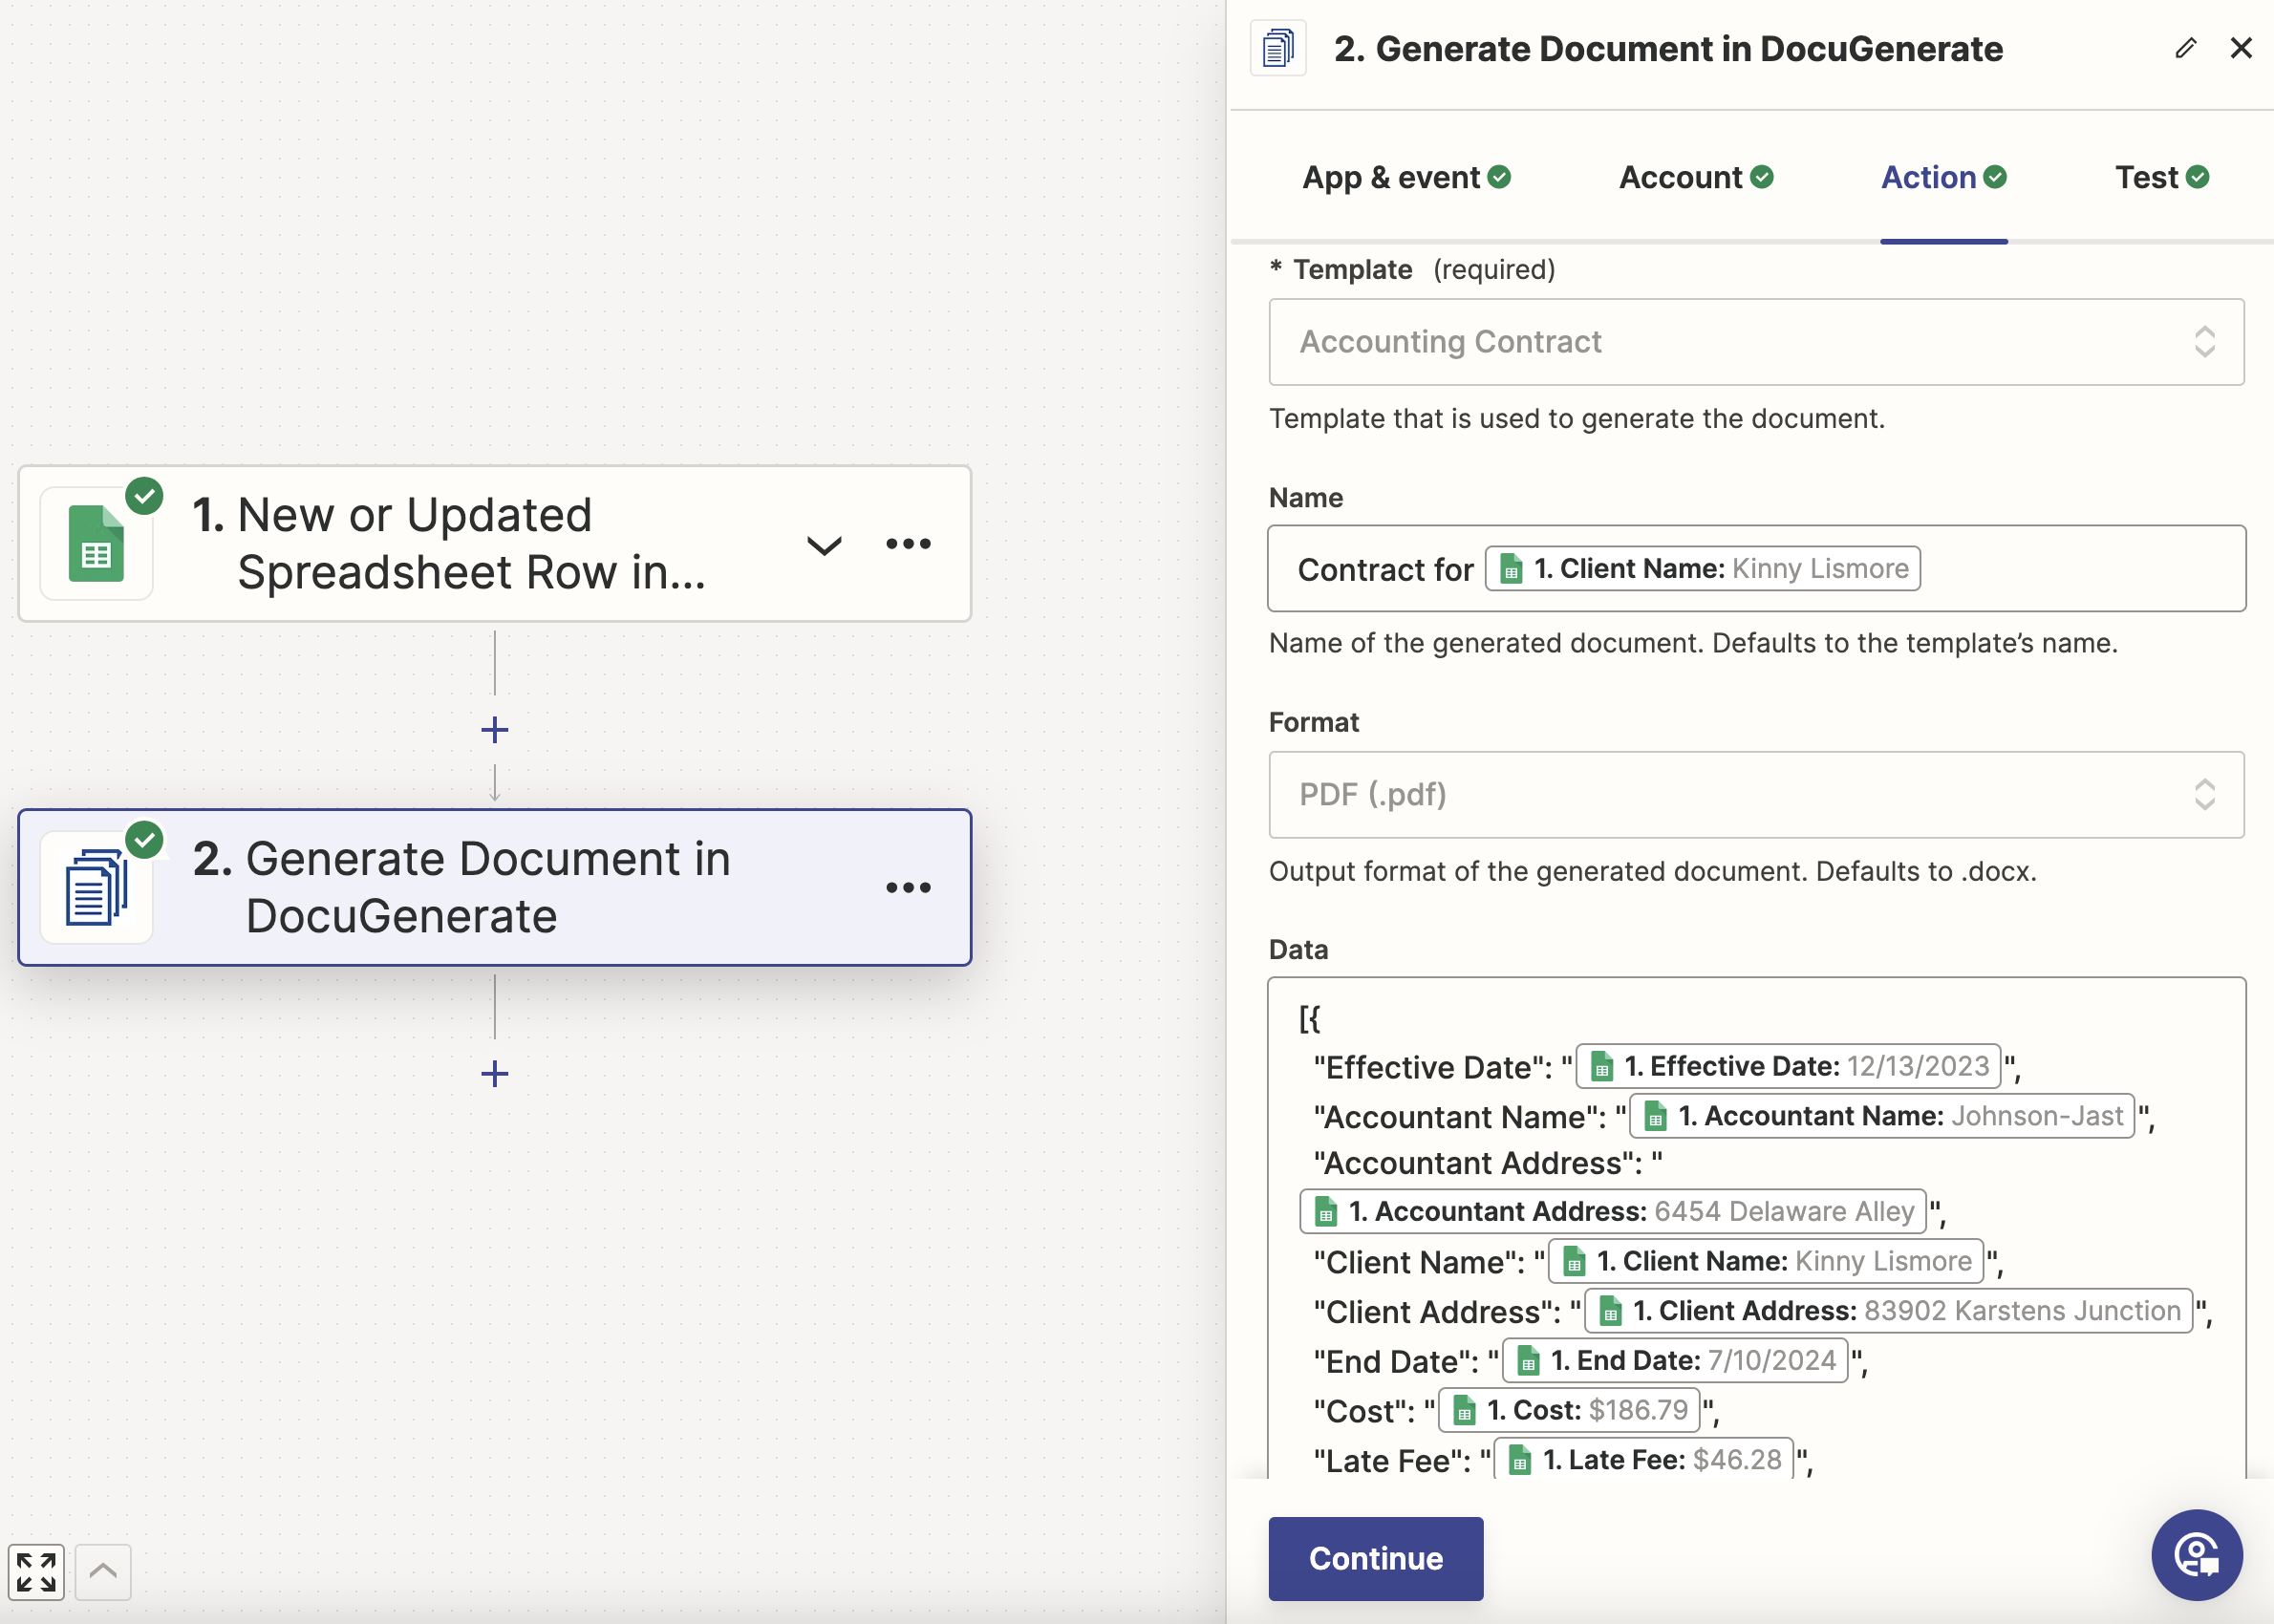2274x1624 pixels.
Task: Click the Client Address 83902 Karstens Junction pill
Action: [1889, 1310]
